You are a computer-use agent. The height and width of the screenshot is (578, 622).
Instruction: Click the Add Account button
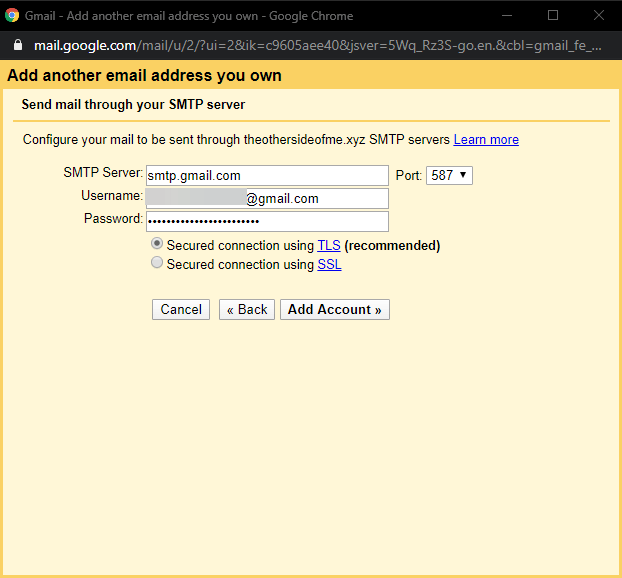[x=335, y=309]
